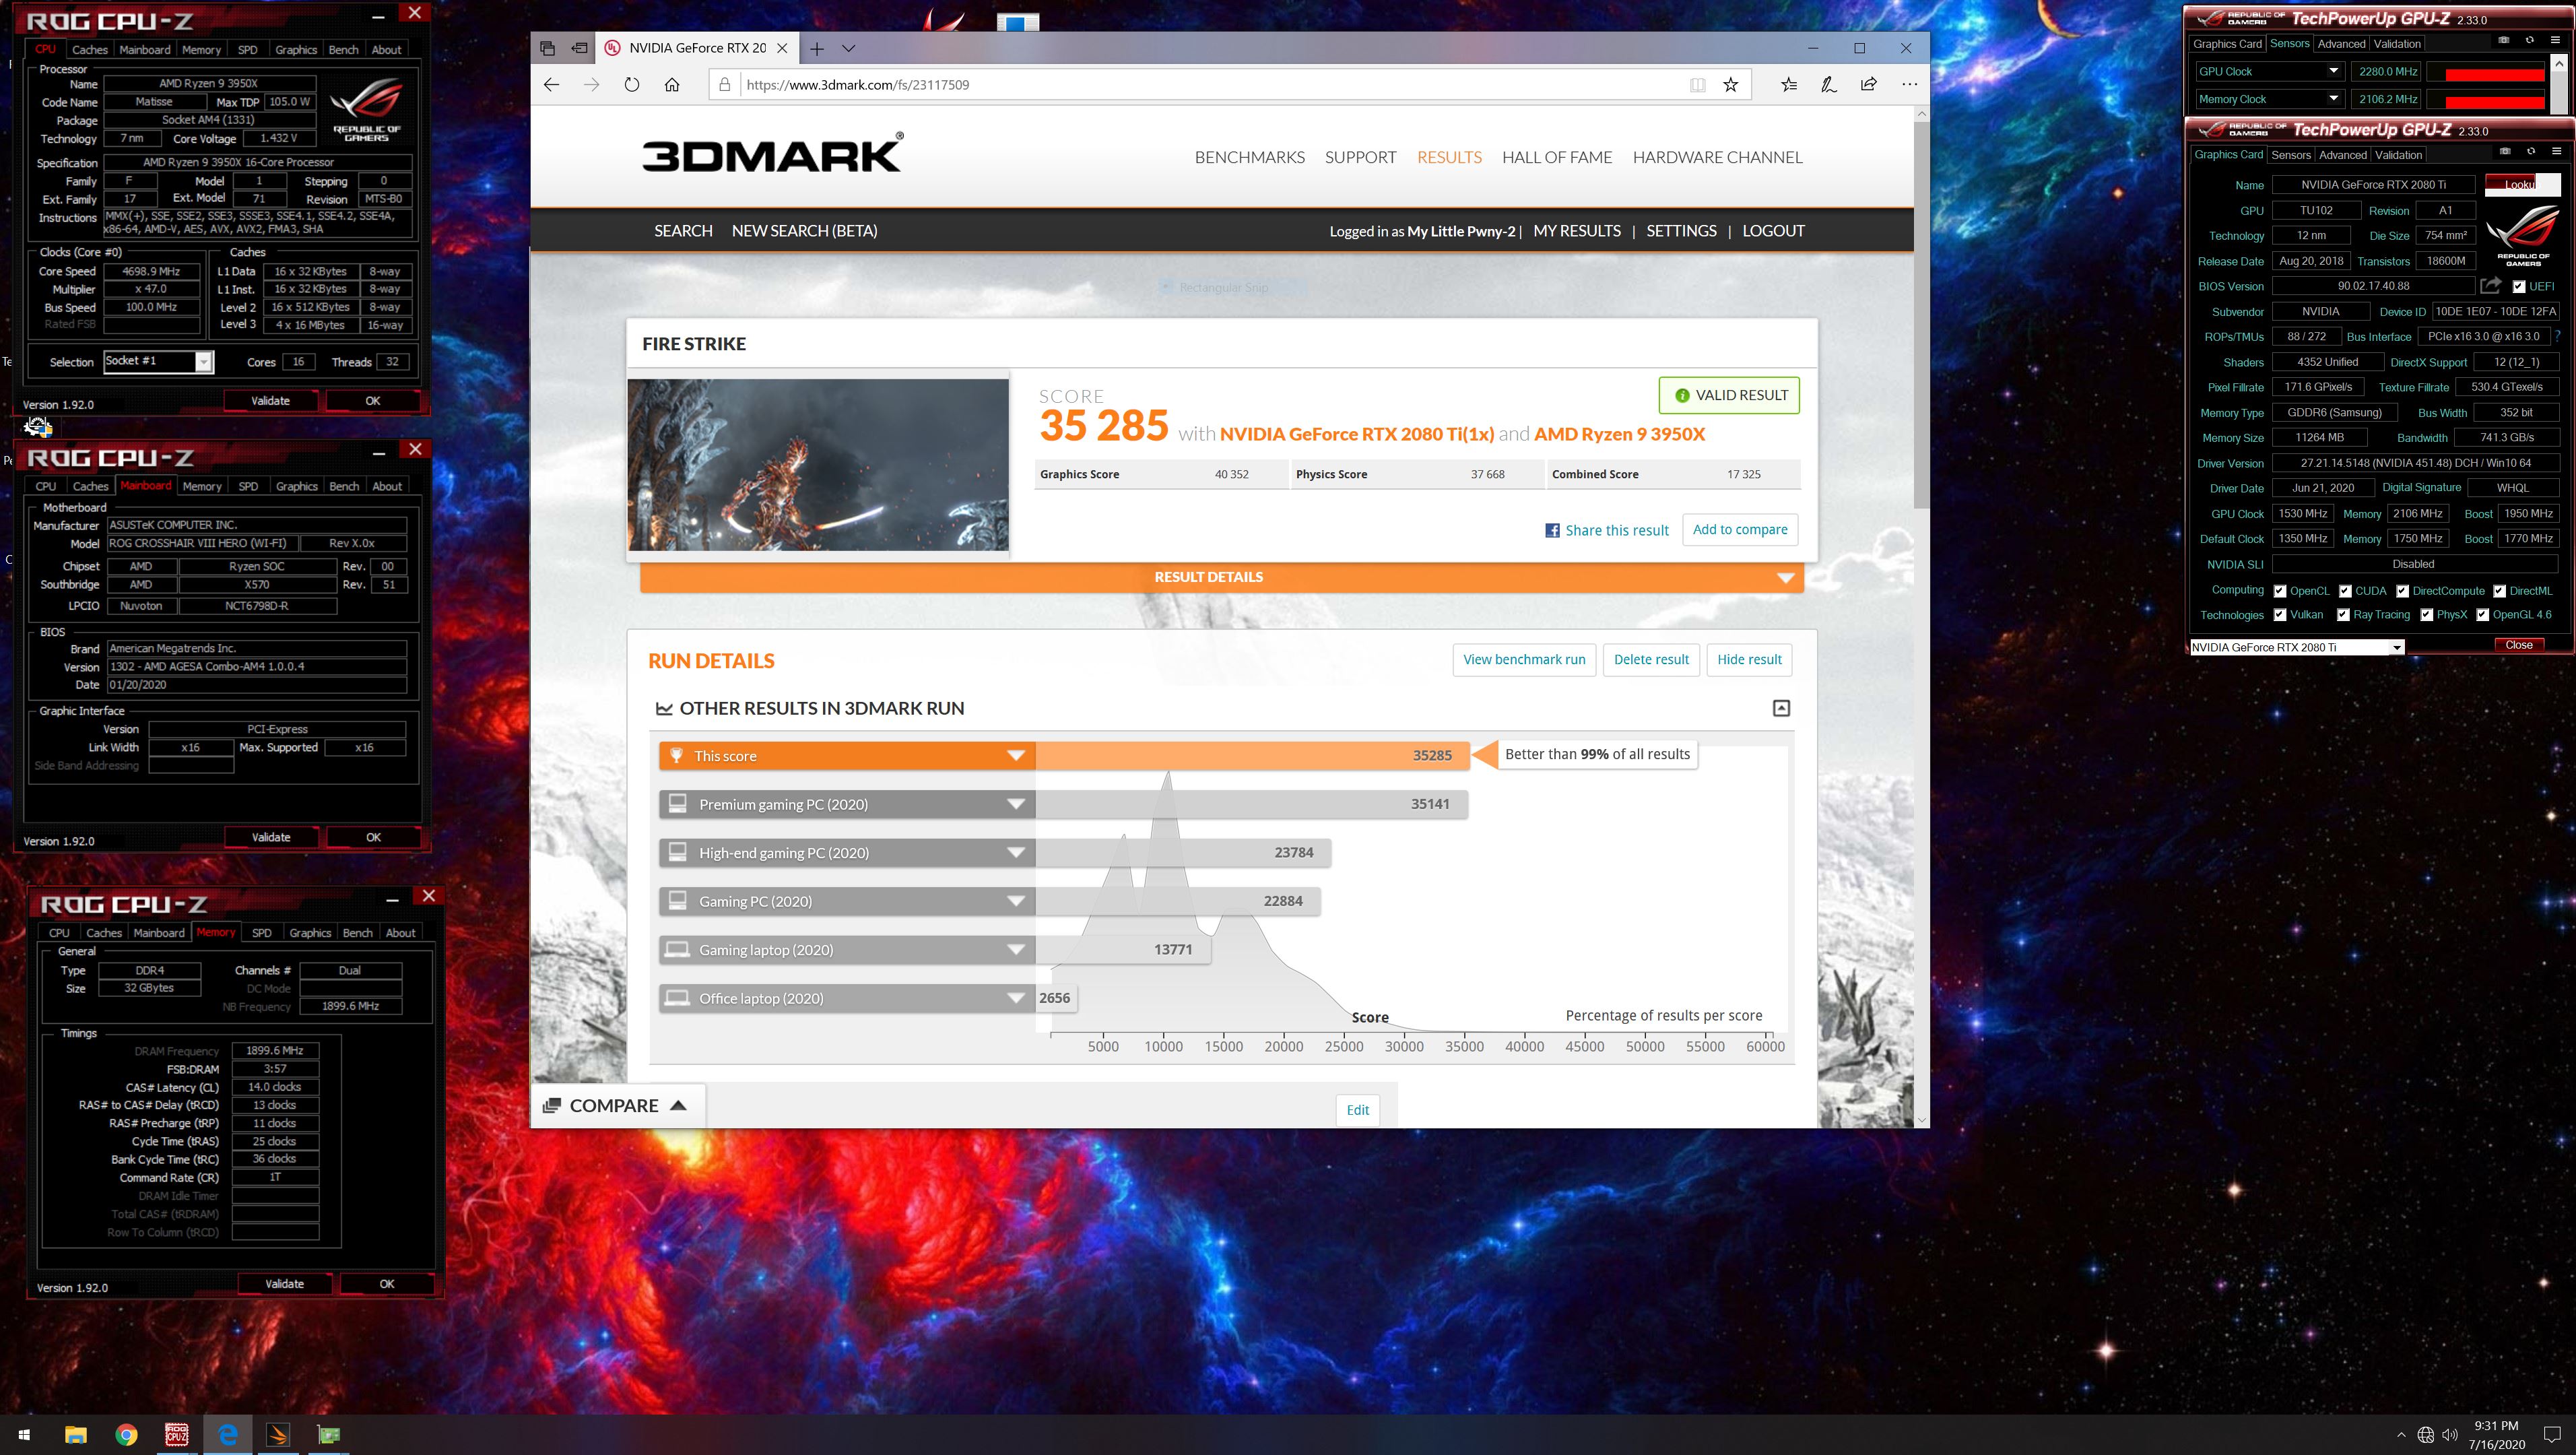
Task: Collapse the Other Results chart panel icon
Action: [1781, 708]
